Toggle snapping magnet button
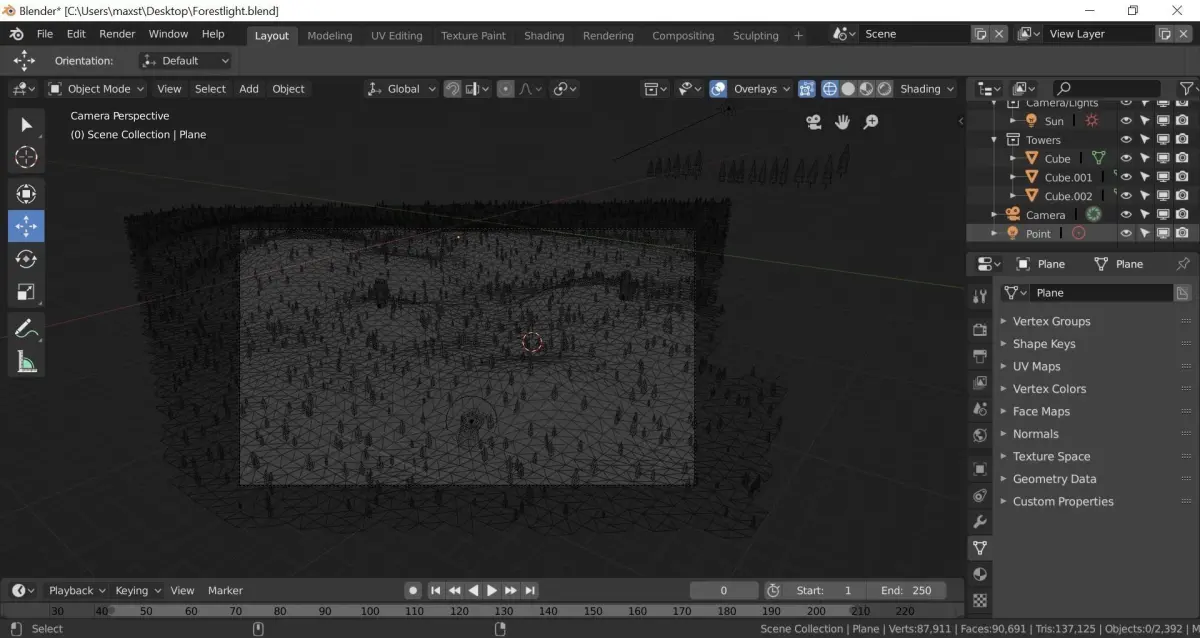The image size is (1200, 638). coord(453,89)
